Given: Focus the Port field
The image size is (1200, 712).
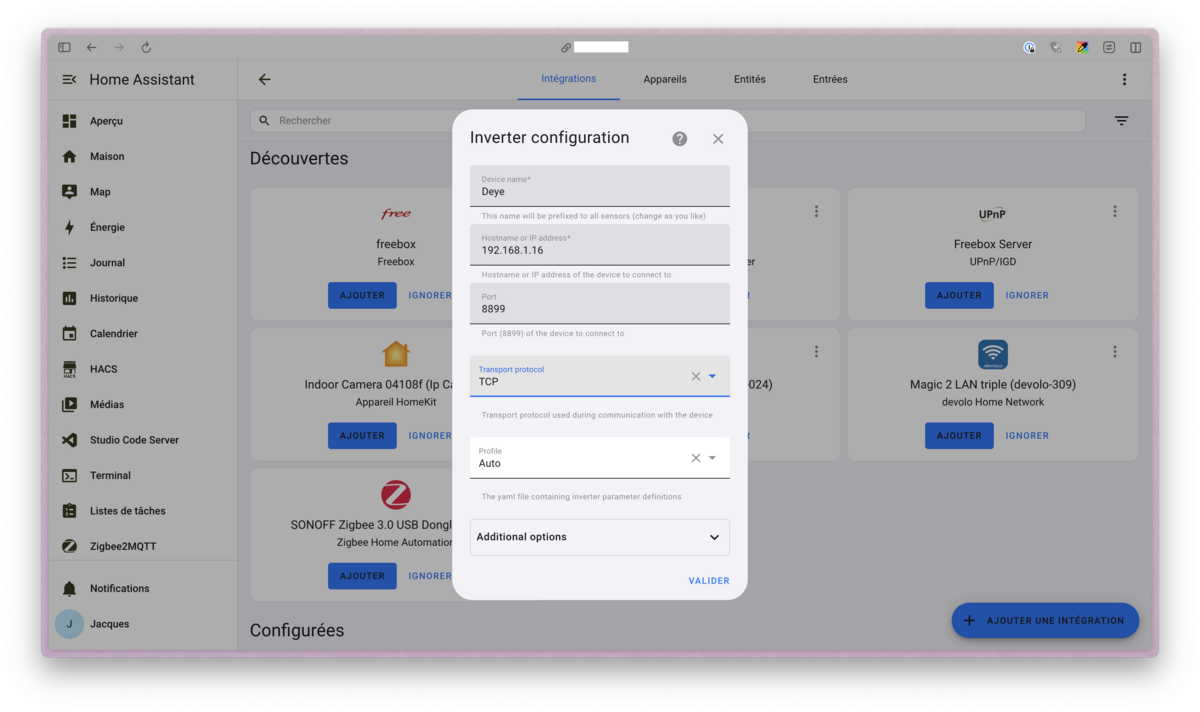Looking at the screenshot, I should pos(600,303).
